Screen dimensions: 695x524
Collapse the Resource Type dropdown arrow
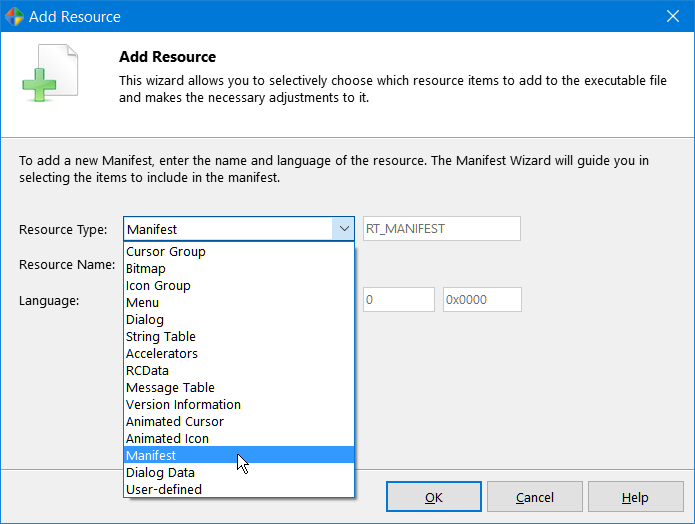344,229
